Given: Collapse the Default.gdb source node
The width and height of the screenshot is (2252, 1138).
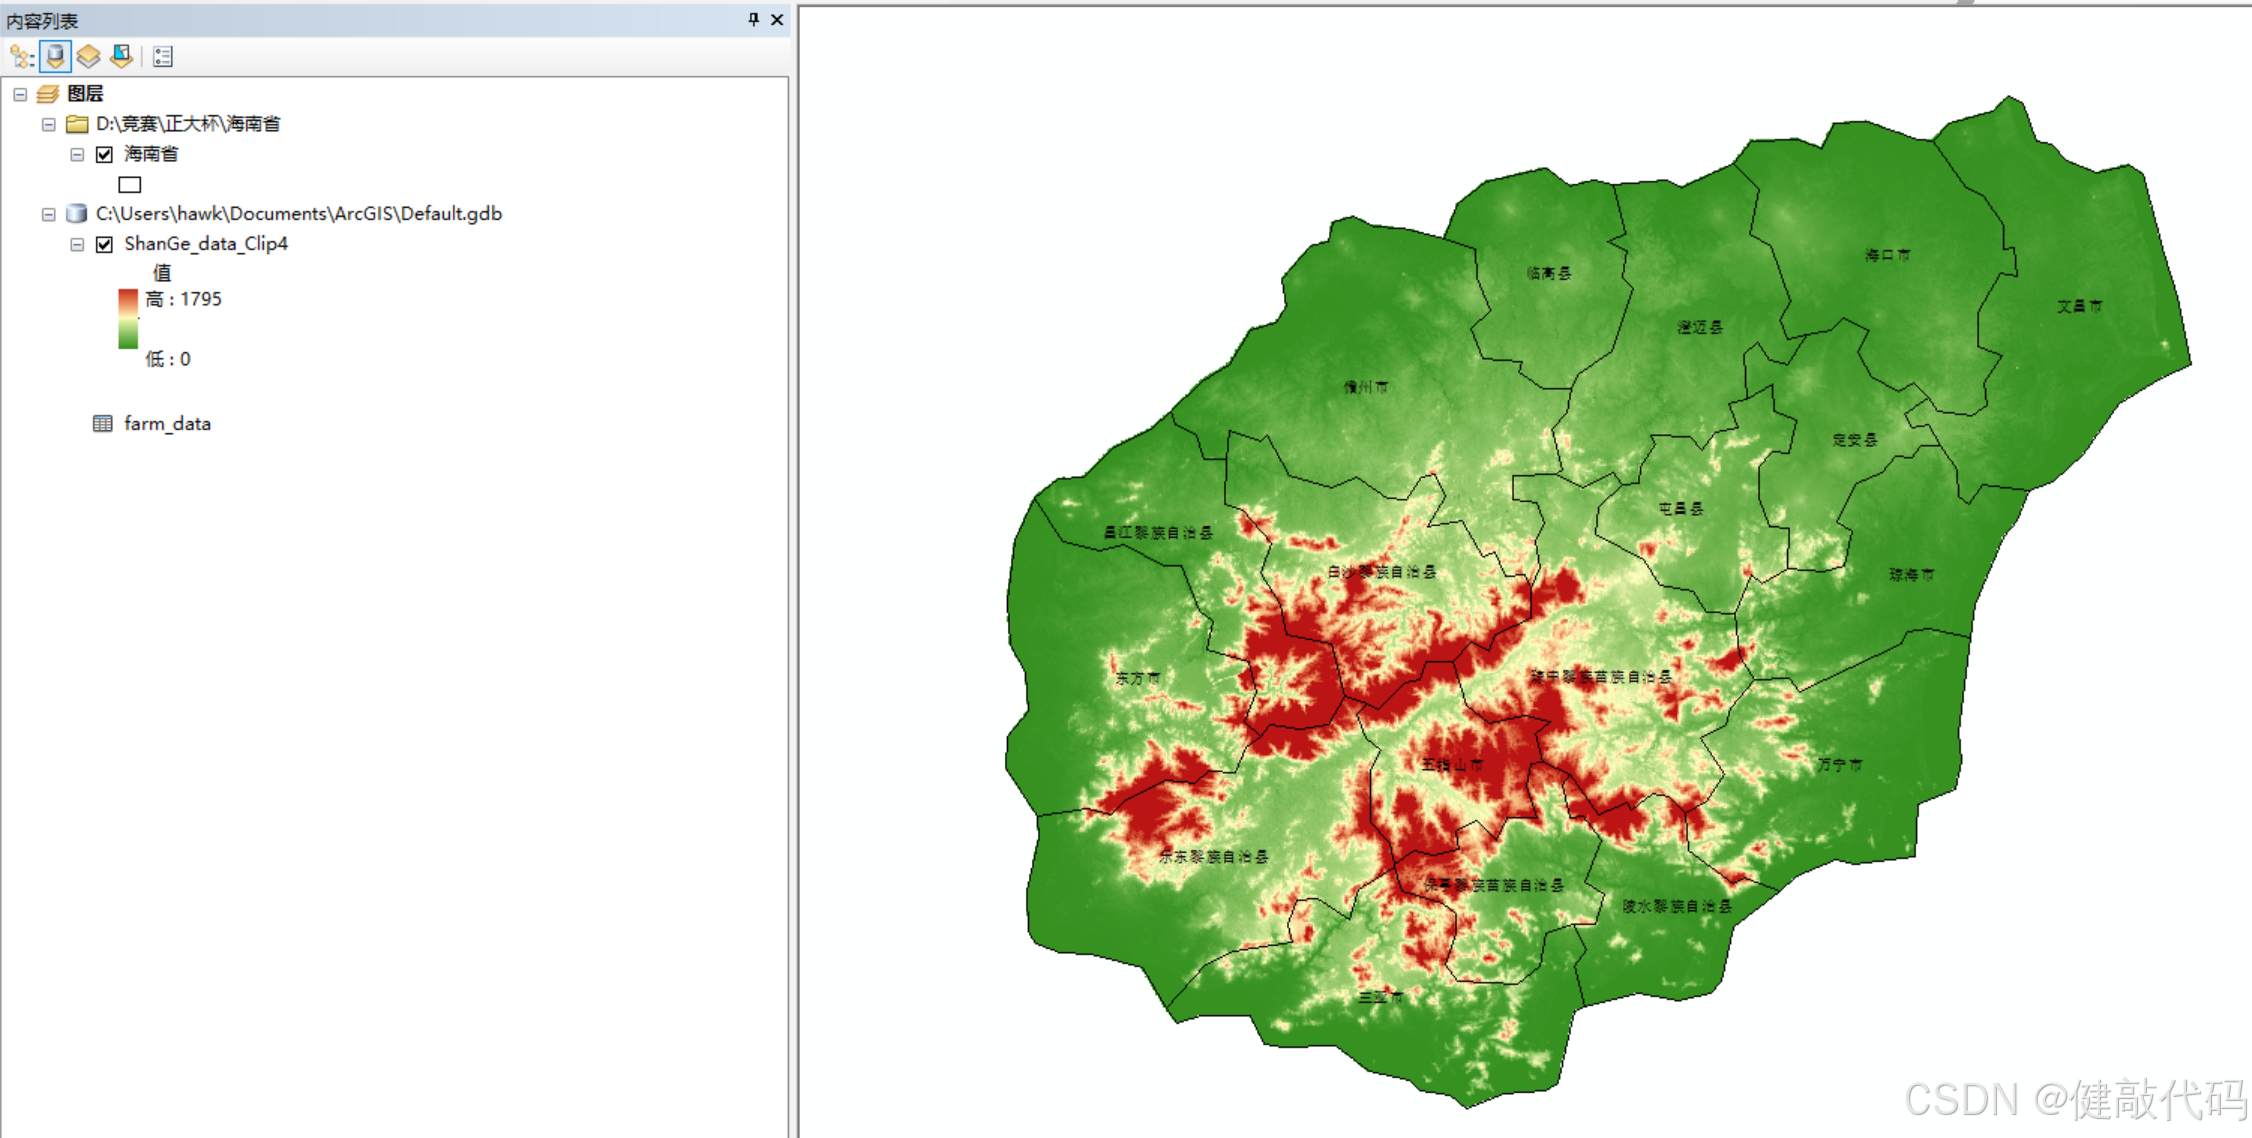Looking at the screenshot, I should click(48, 214).
